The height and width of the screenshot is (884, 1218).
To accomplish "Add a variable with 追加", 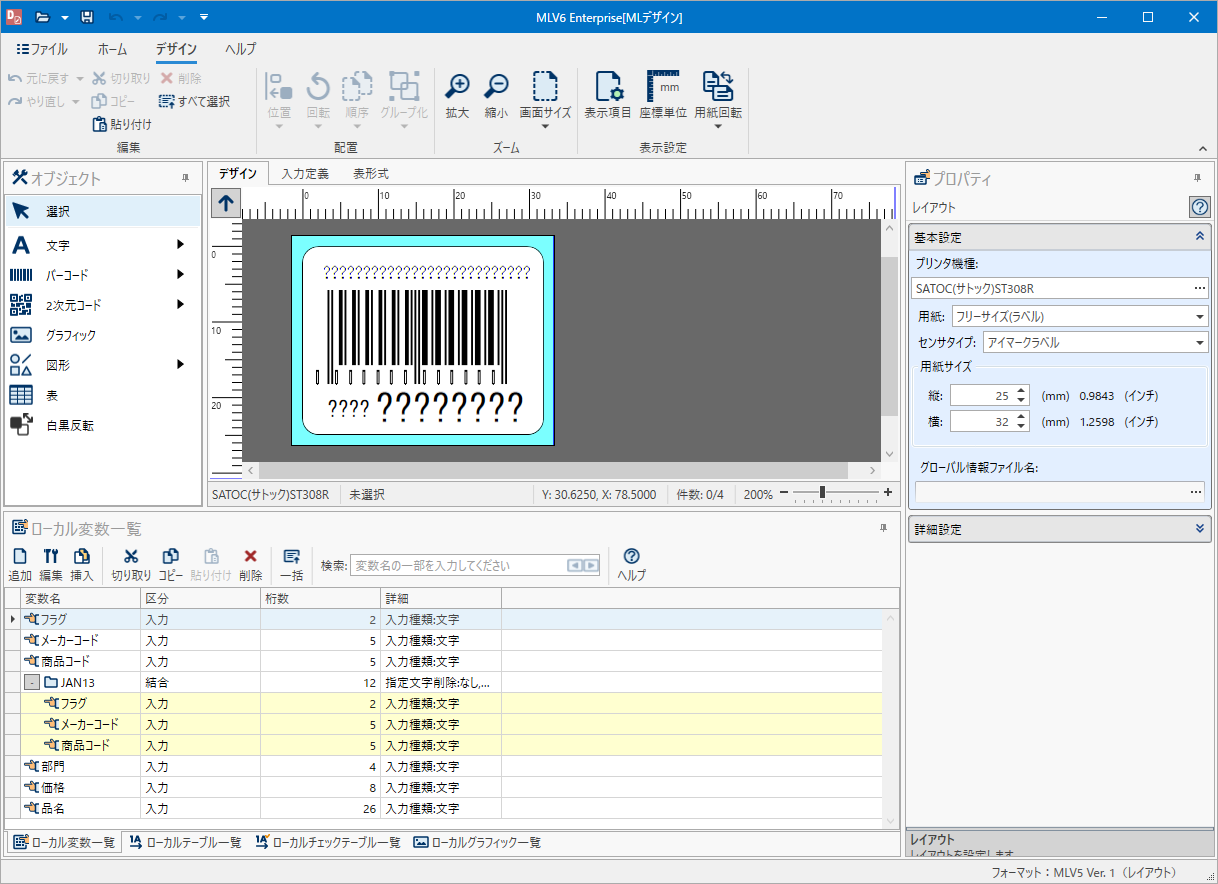I will click(x=20, y=565).
